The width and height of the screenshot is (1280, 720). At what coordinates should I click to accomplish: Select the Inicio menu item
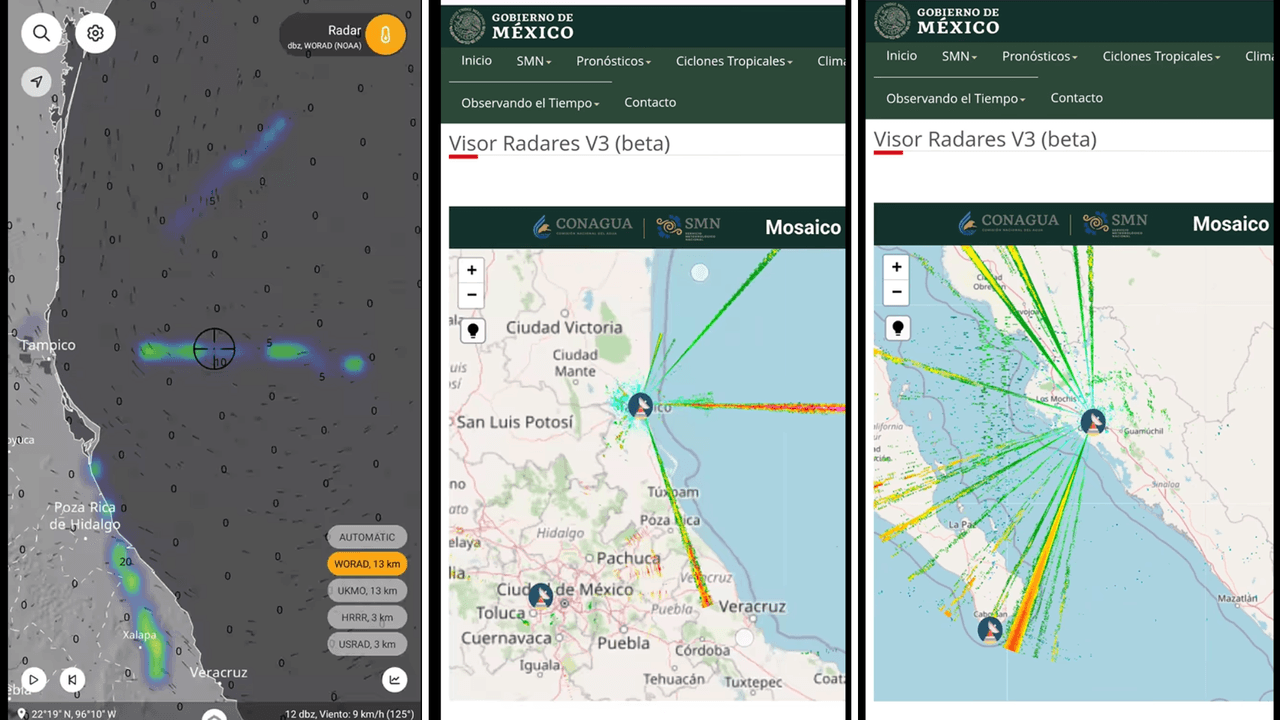(x=476, y=60)
